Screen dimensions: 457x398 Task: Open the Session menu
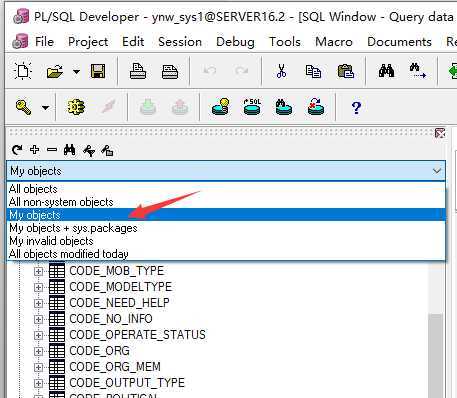[180, 42]
